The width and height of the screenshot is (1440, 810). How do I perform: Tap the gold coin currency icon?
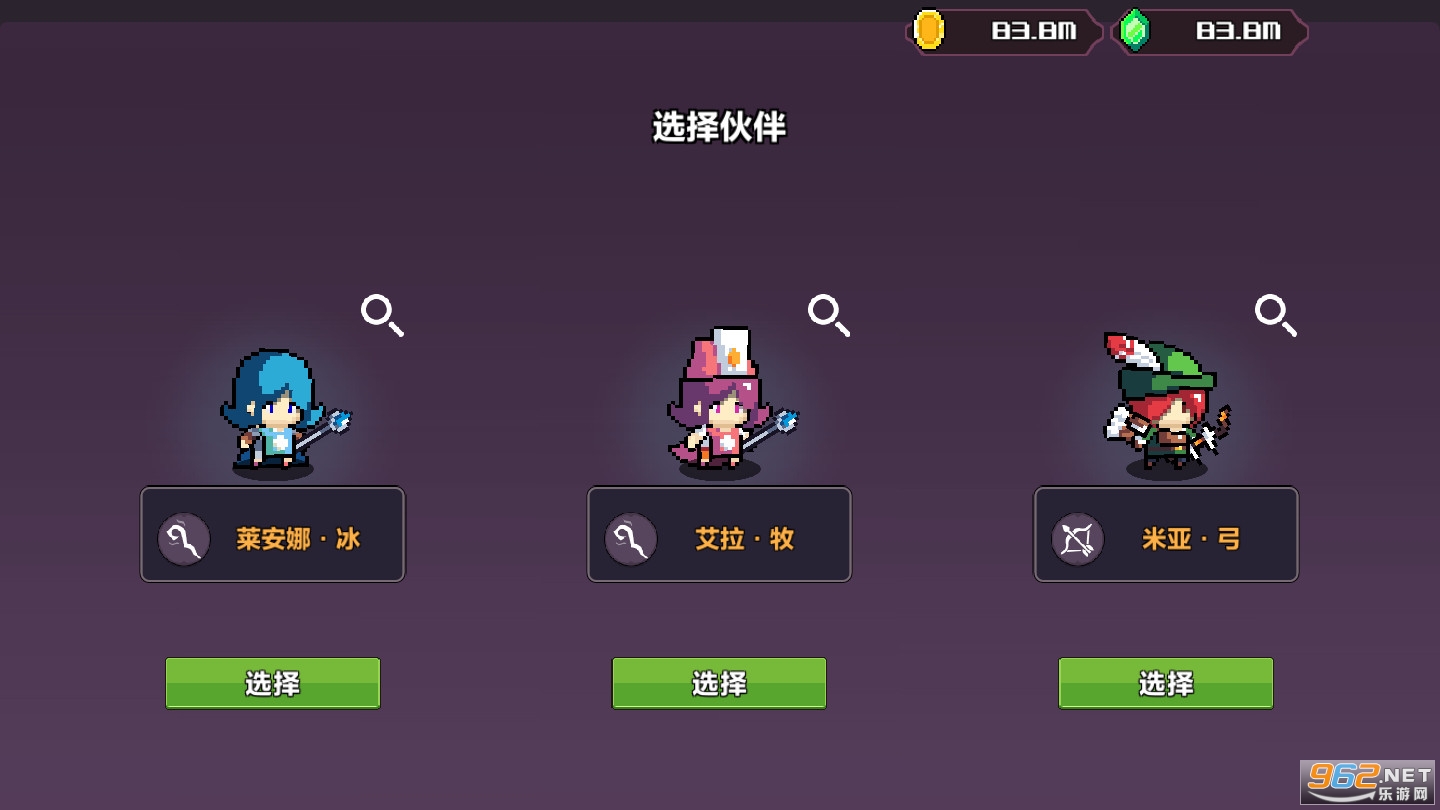(x=929, y=30)
